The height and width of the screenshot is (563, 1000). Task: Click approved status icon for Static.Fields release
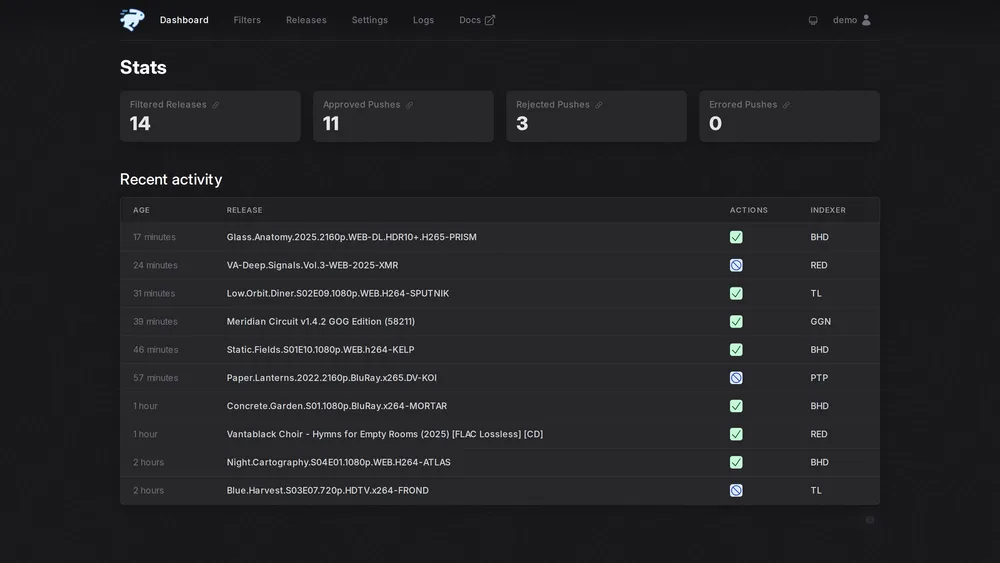(x=736, y=349)
